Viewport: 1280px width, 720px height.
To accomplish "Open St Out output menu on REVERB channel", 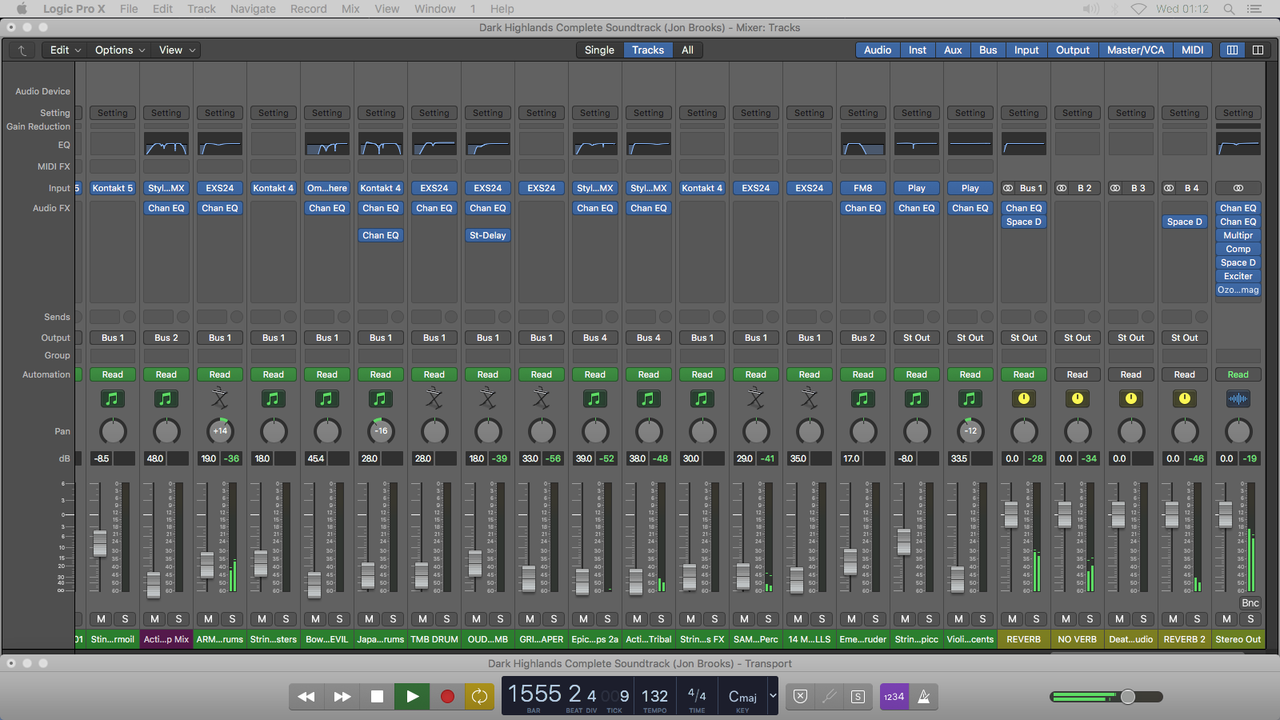I will click(1024, 338).
